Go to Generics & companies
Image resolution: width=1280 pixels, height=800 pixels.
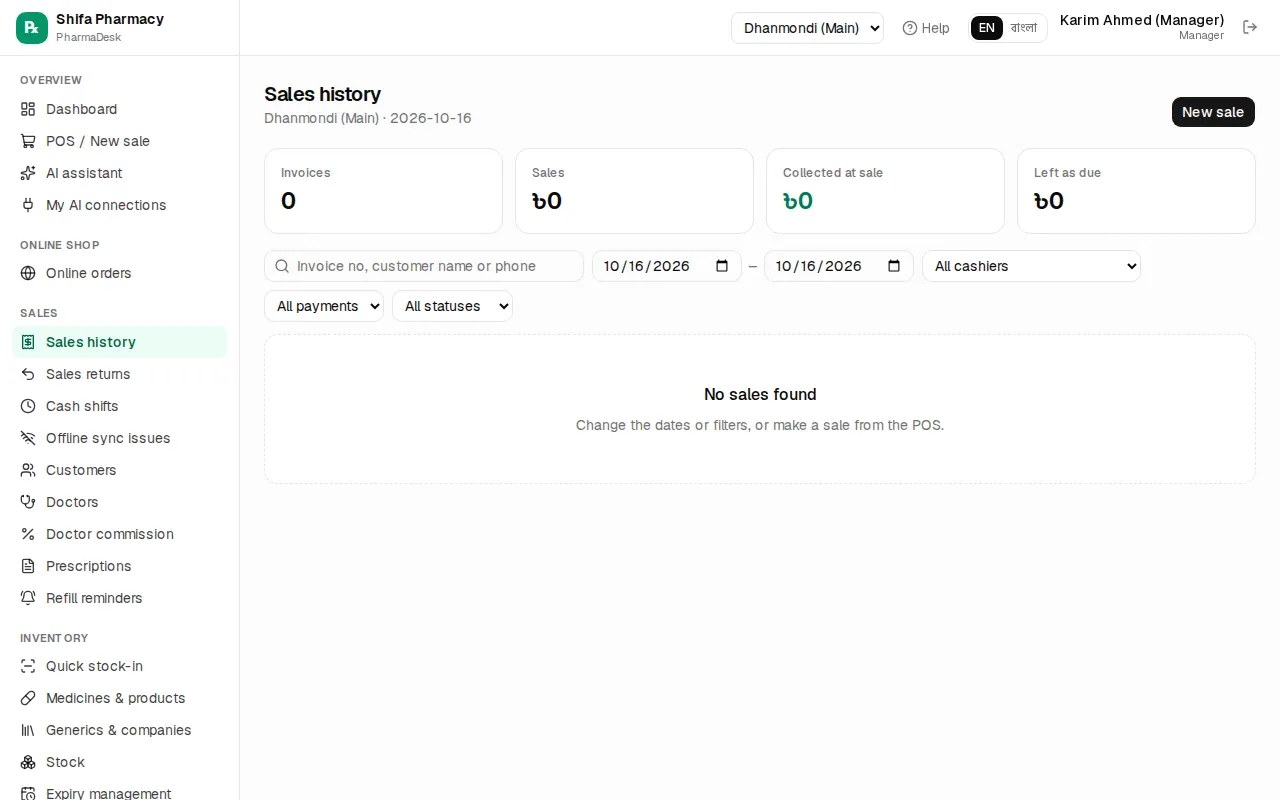[119, 730]
